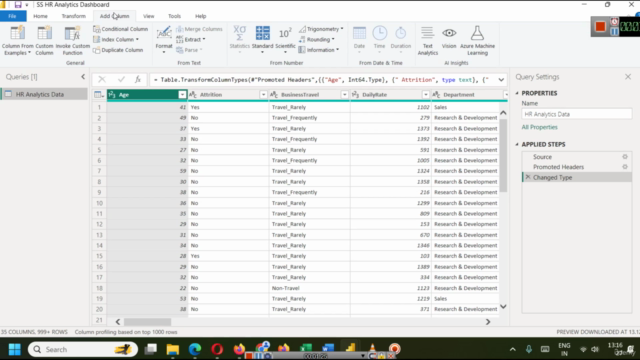
Task: Open Column From Examples tool
Action: 18,40
